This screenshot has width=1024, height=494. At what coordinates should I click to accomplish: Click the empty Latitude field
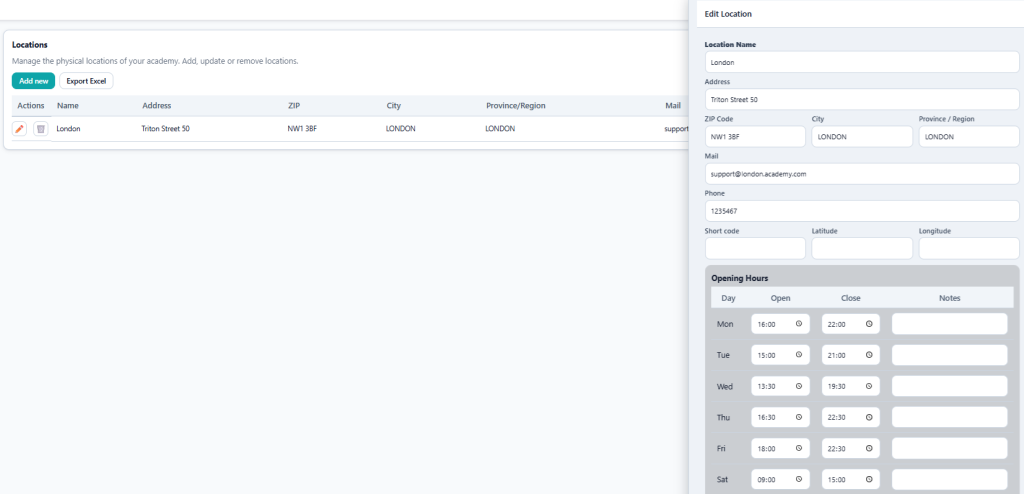pos(862,249)
